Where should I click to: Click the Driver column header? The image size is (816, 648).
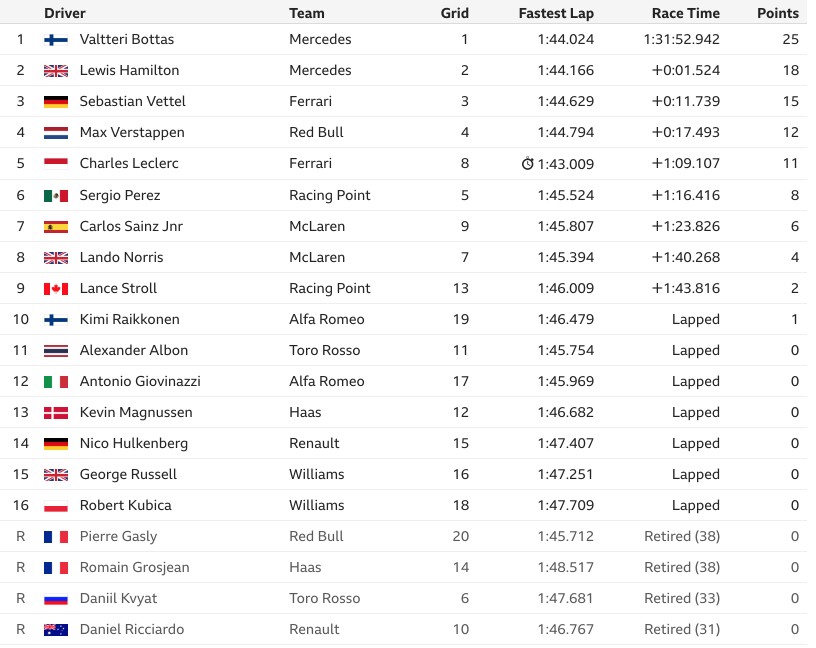[x=65, y=13]
